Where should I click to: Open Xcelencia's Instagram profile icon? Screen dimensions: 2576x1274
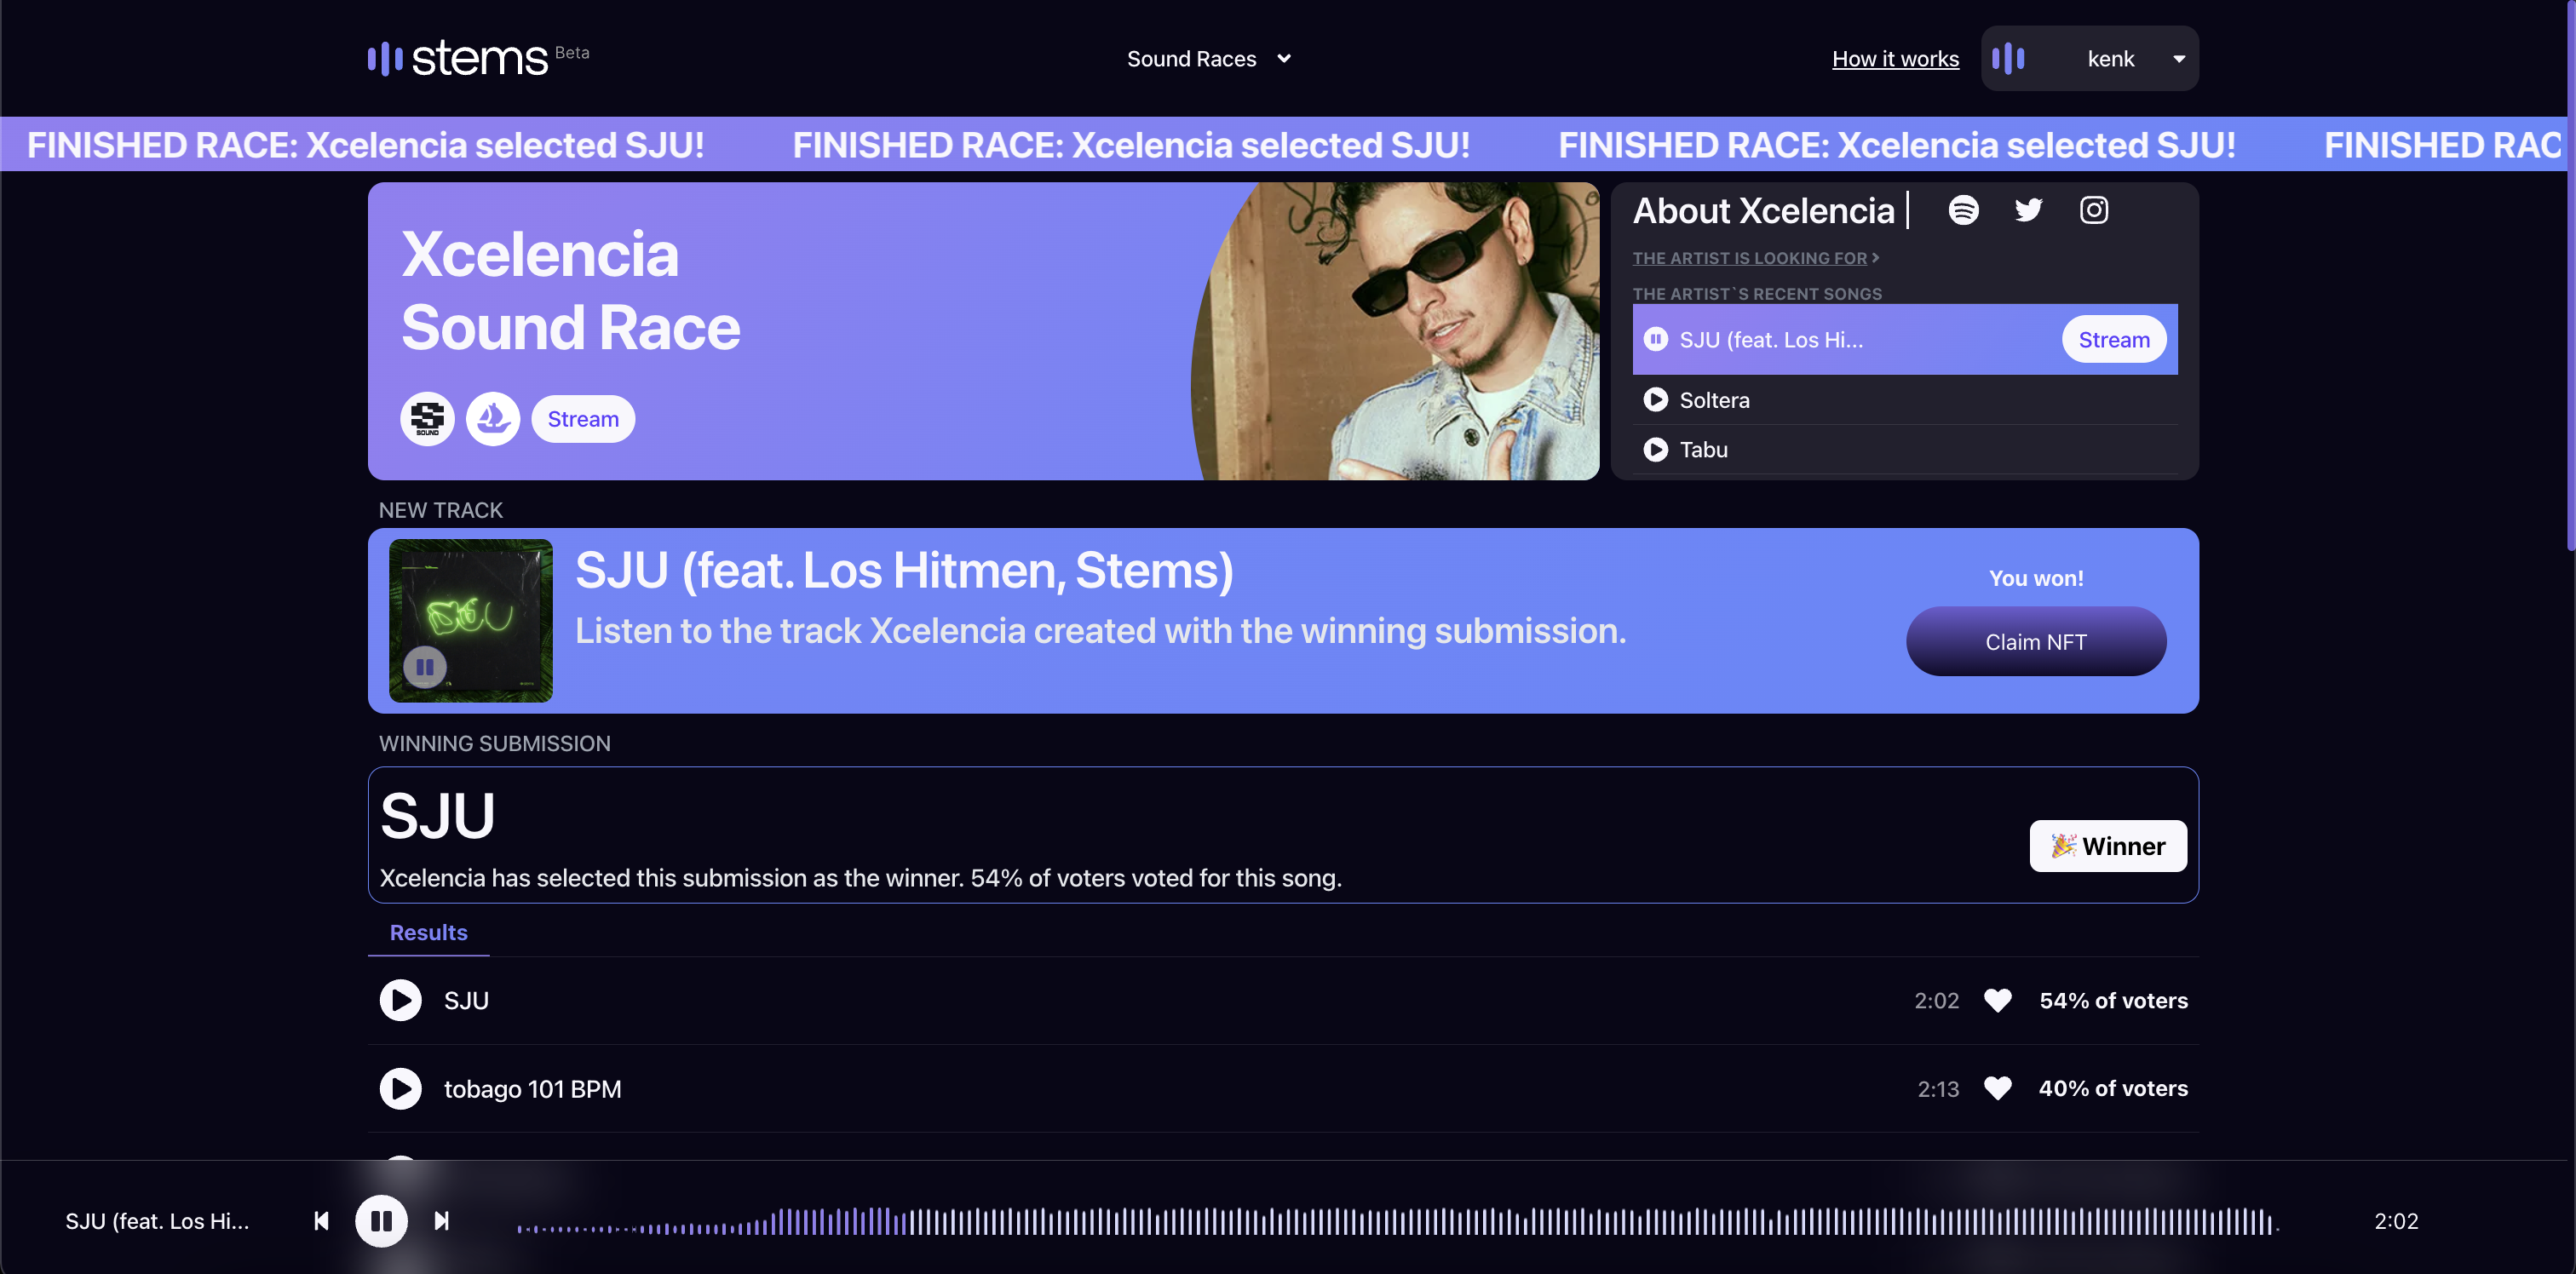tap(2093, 210)
